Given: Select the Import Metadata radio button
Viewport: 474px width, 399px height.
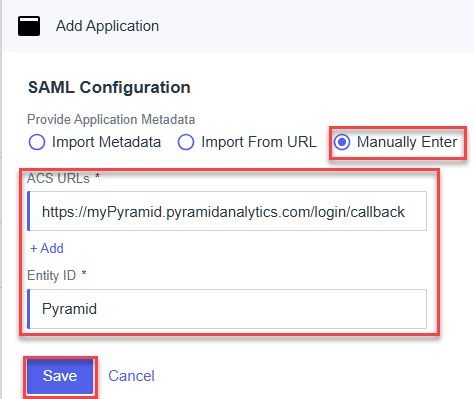Looking at the screenshot, I should [37, 142].
